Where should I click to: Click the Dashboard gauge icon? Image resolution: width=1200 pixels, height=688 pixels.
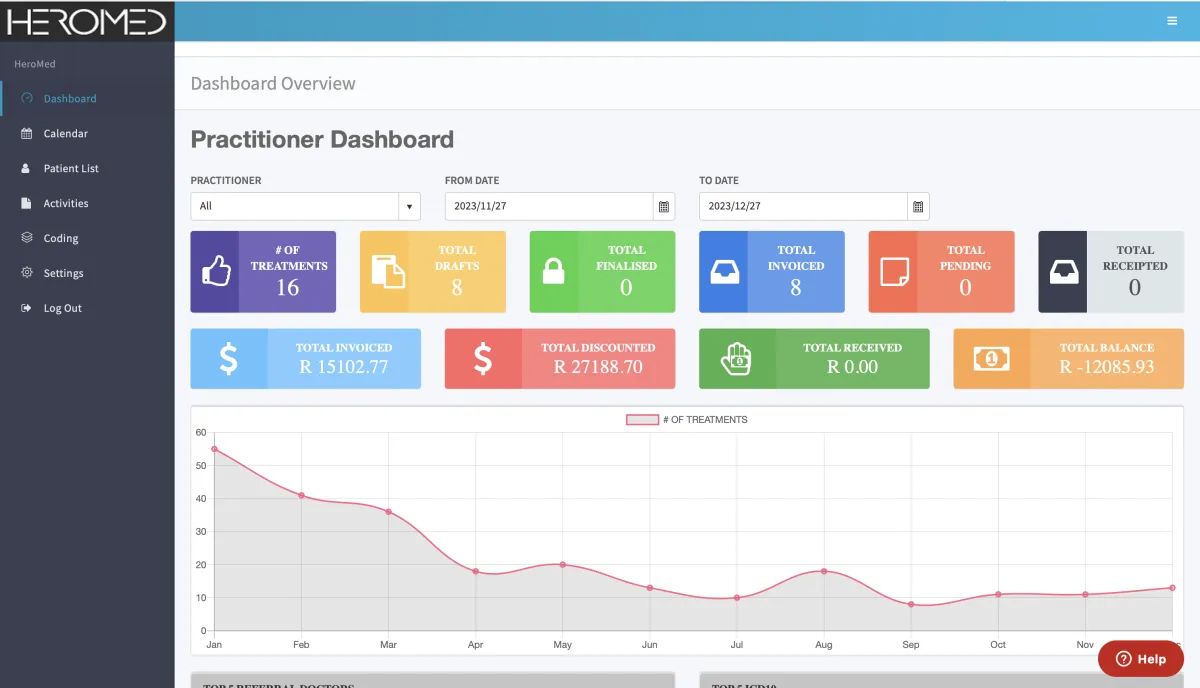27,98
